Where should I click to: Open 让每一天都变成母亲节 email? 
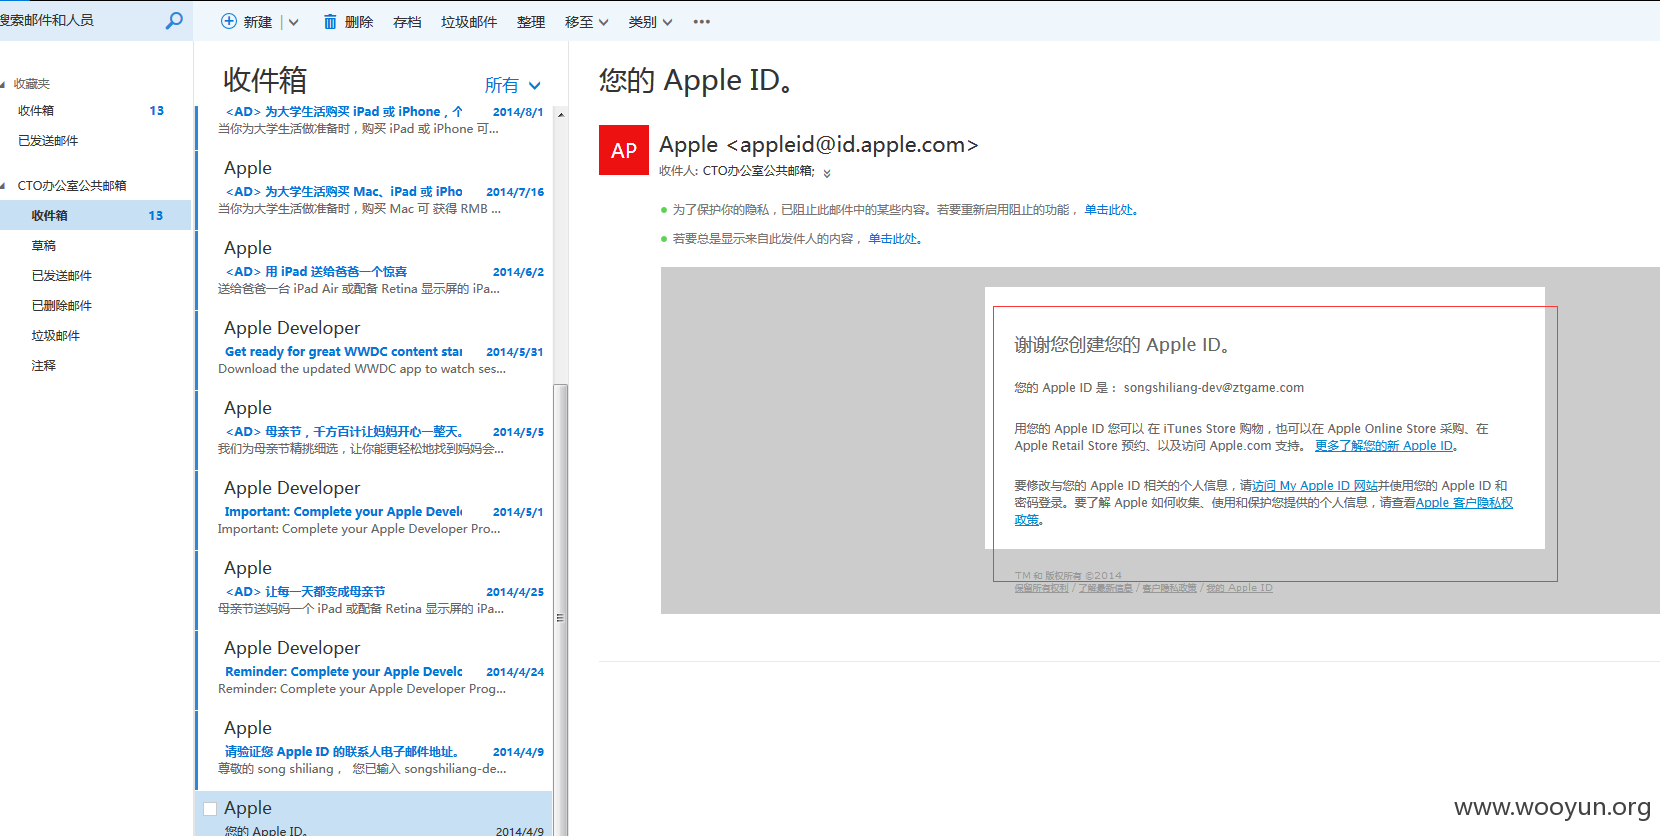coord(375,588)
